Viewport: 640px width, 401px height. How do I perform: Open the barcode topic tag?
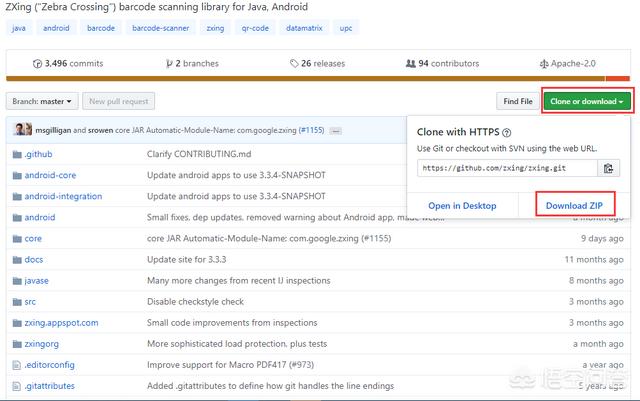tap(101, 28)
